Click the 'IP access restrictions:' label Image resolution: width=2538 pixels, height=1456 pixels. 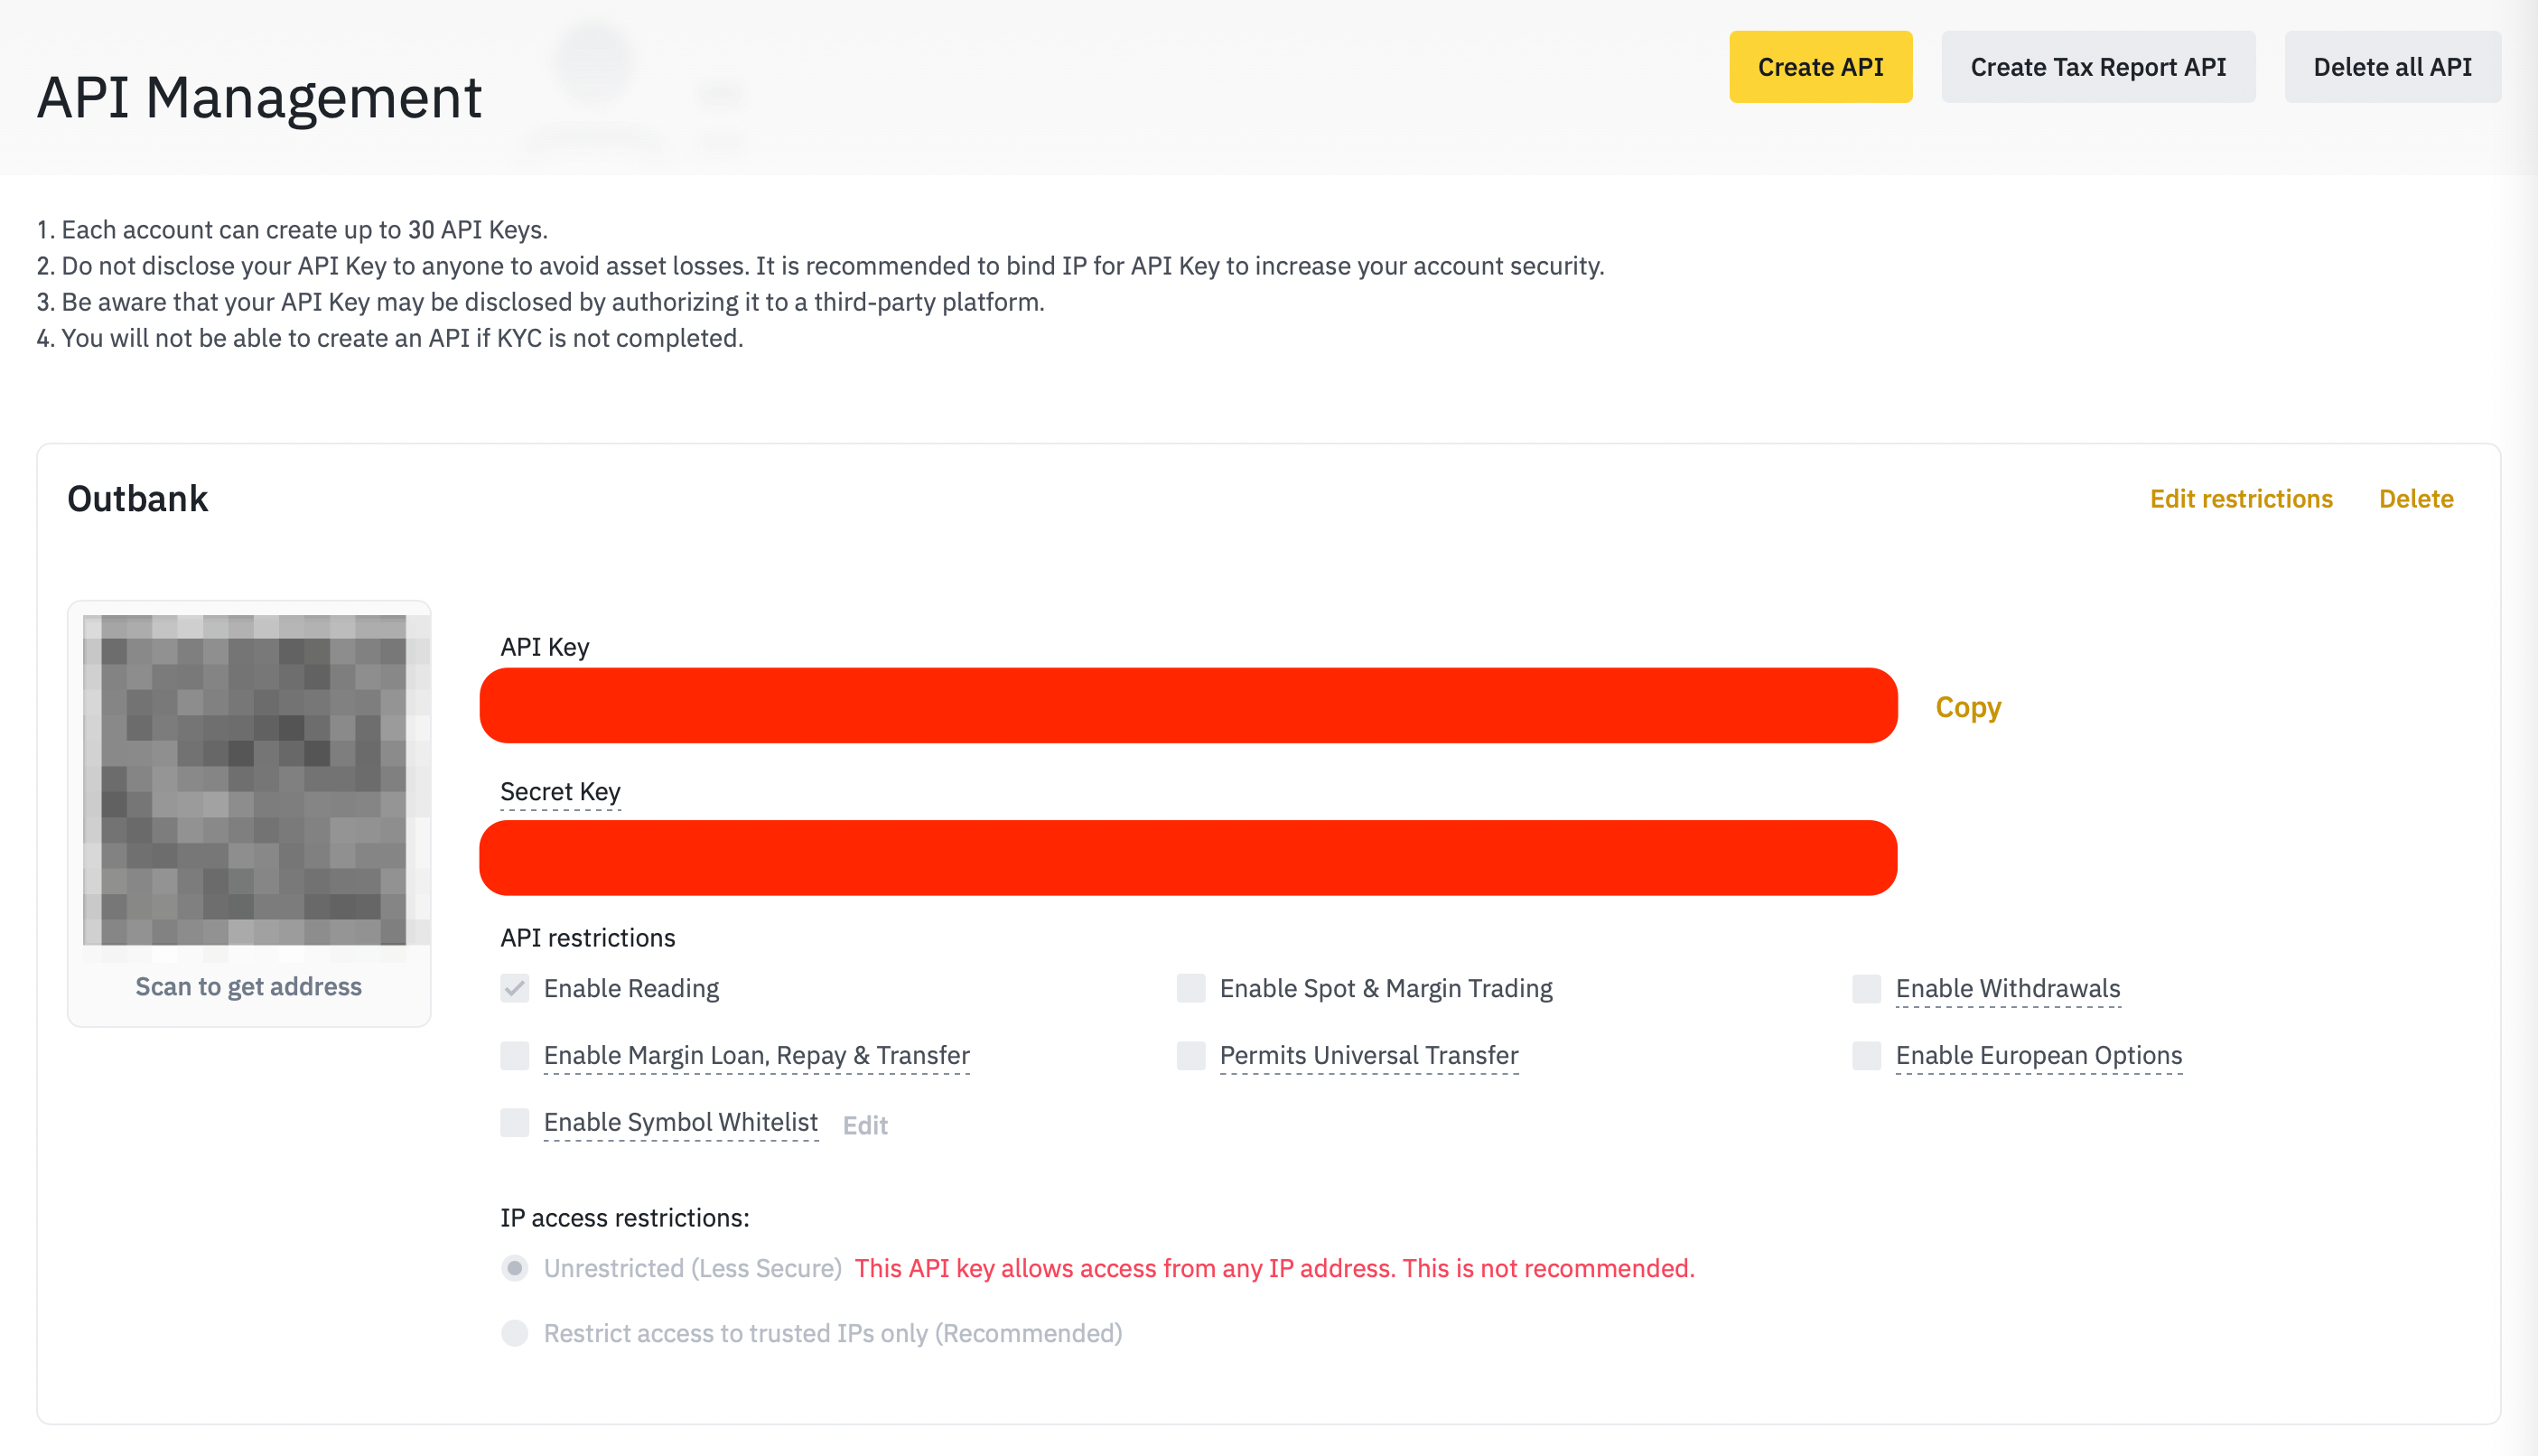pyautogui.click(x=624, y=1217)
